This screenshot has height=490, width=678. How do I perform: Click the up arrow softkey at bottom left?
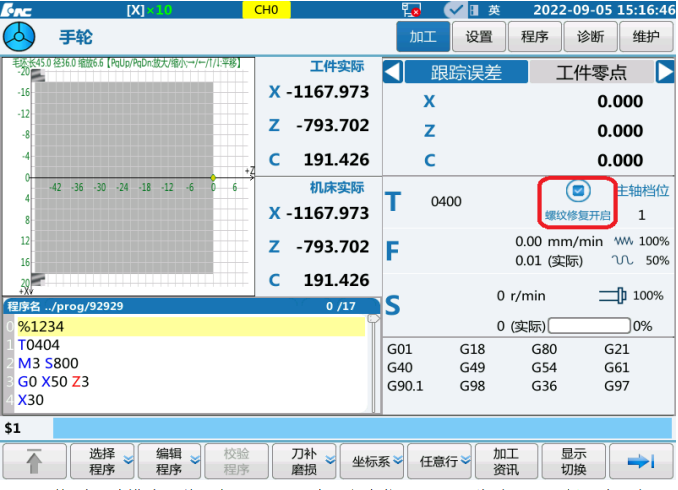[35, 461]
